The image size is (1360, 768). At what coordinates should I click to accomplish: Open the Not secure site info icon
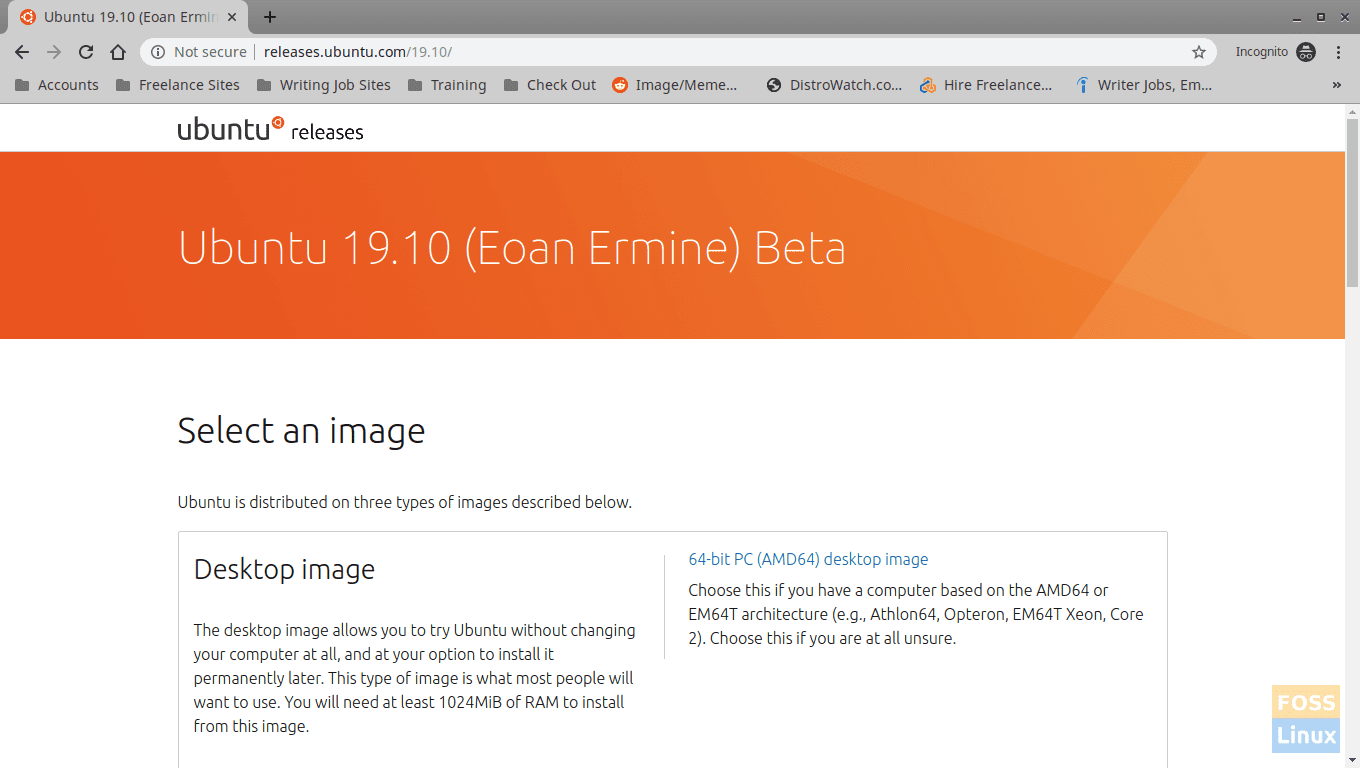[x=158, y=52]
